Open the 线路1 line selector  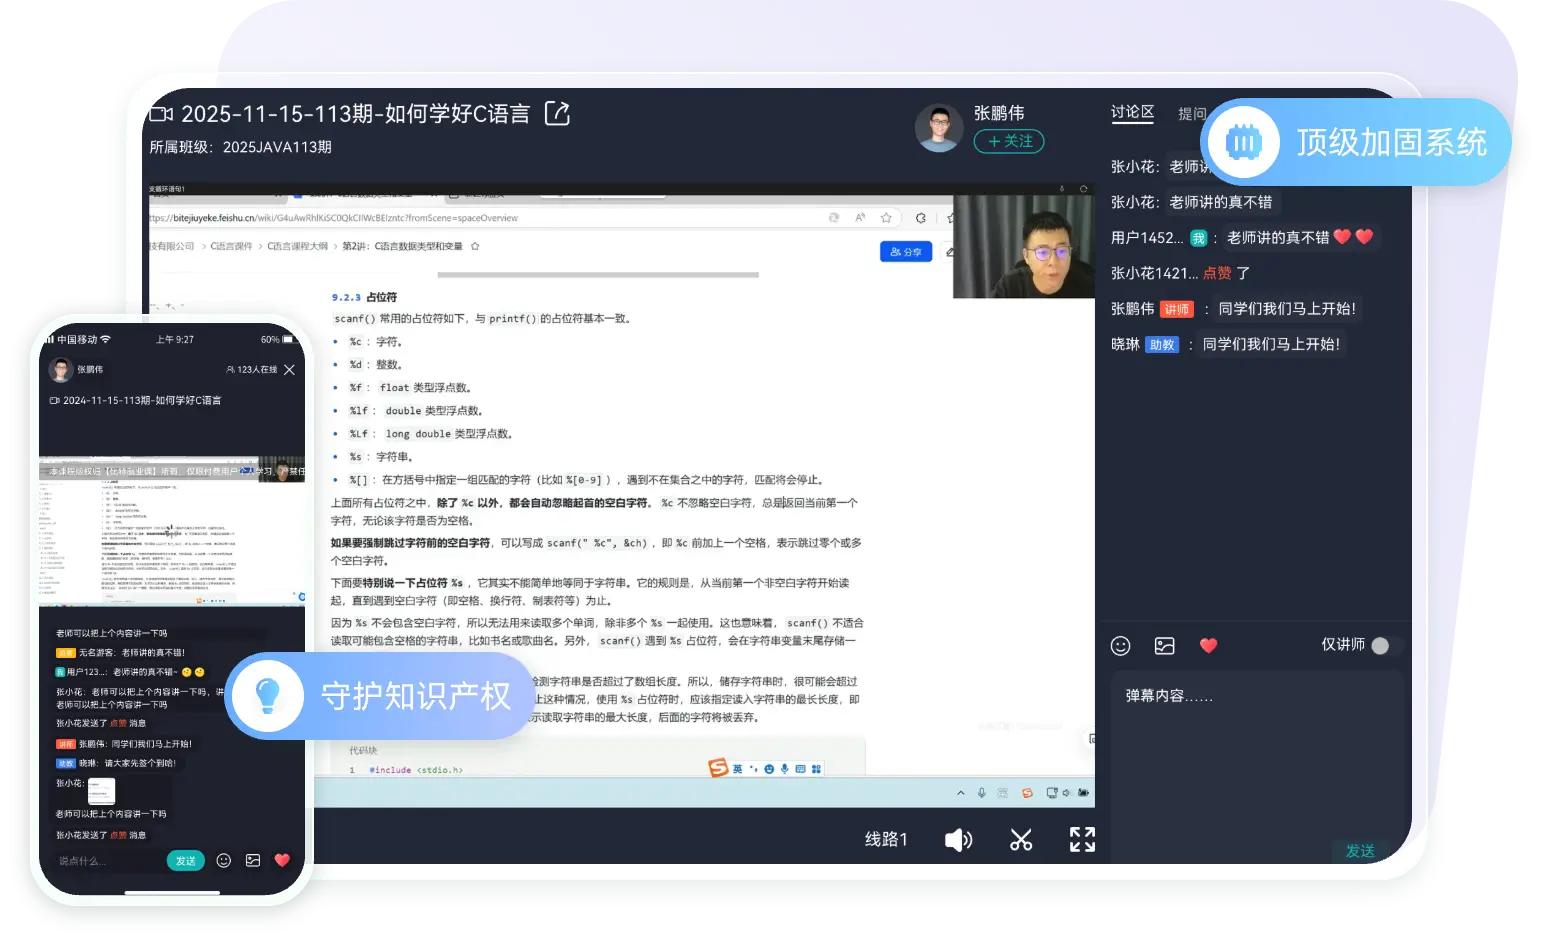(886, 840)
